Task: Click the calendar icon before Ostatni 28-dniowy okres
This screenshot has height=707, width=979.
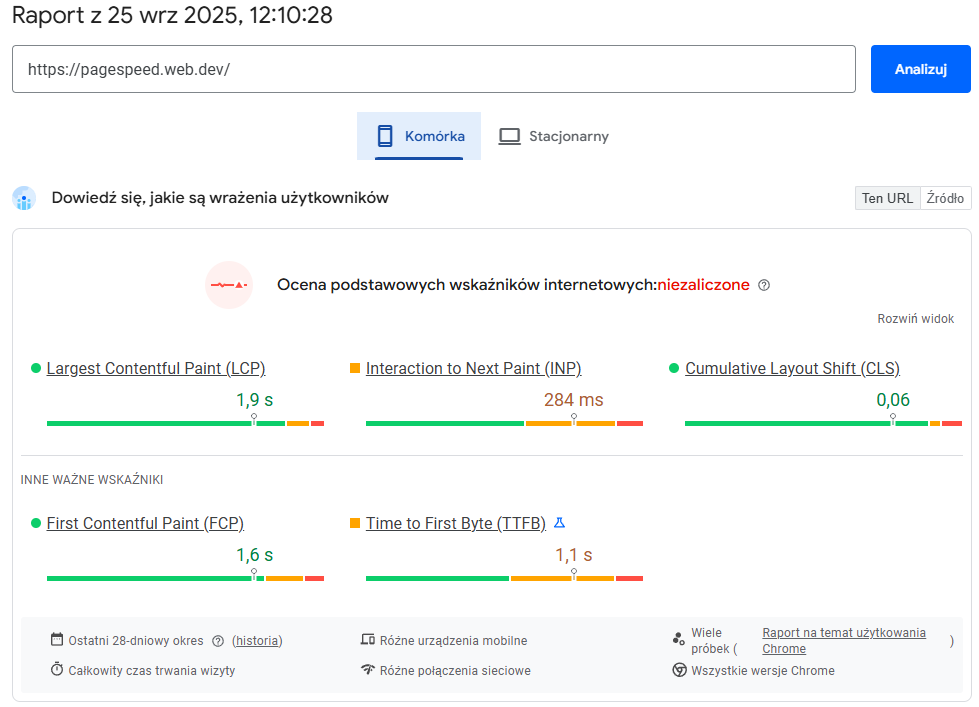Action: [x=57, y=640]
